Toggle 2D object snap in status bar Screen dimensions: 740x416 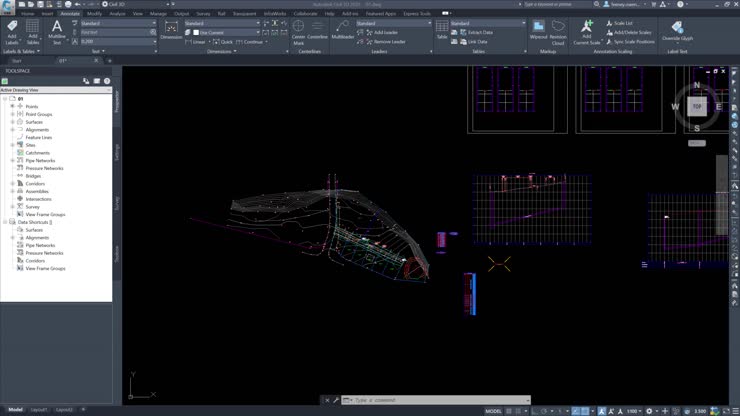pos(585,411)
